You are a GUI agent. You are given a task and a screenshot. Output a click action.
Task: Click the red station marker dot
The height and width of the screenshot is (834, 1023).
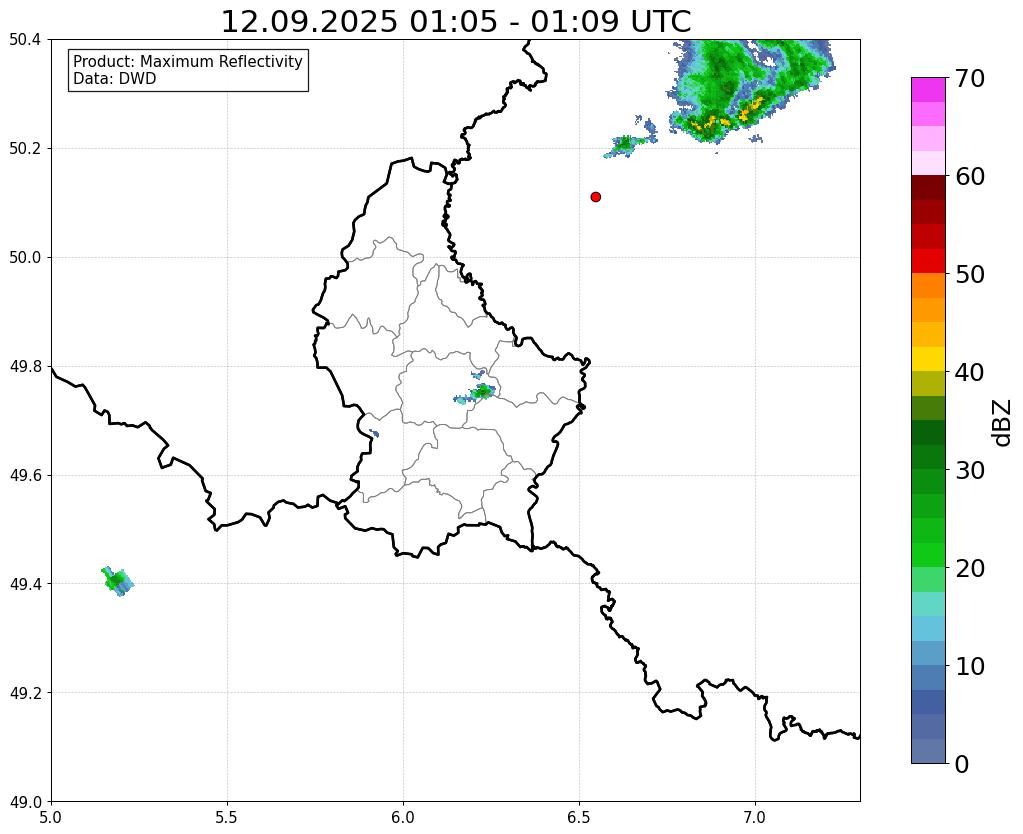[595, 196]
